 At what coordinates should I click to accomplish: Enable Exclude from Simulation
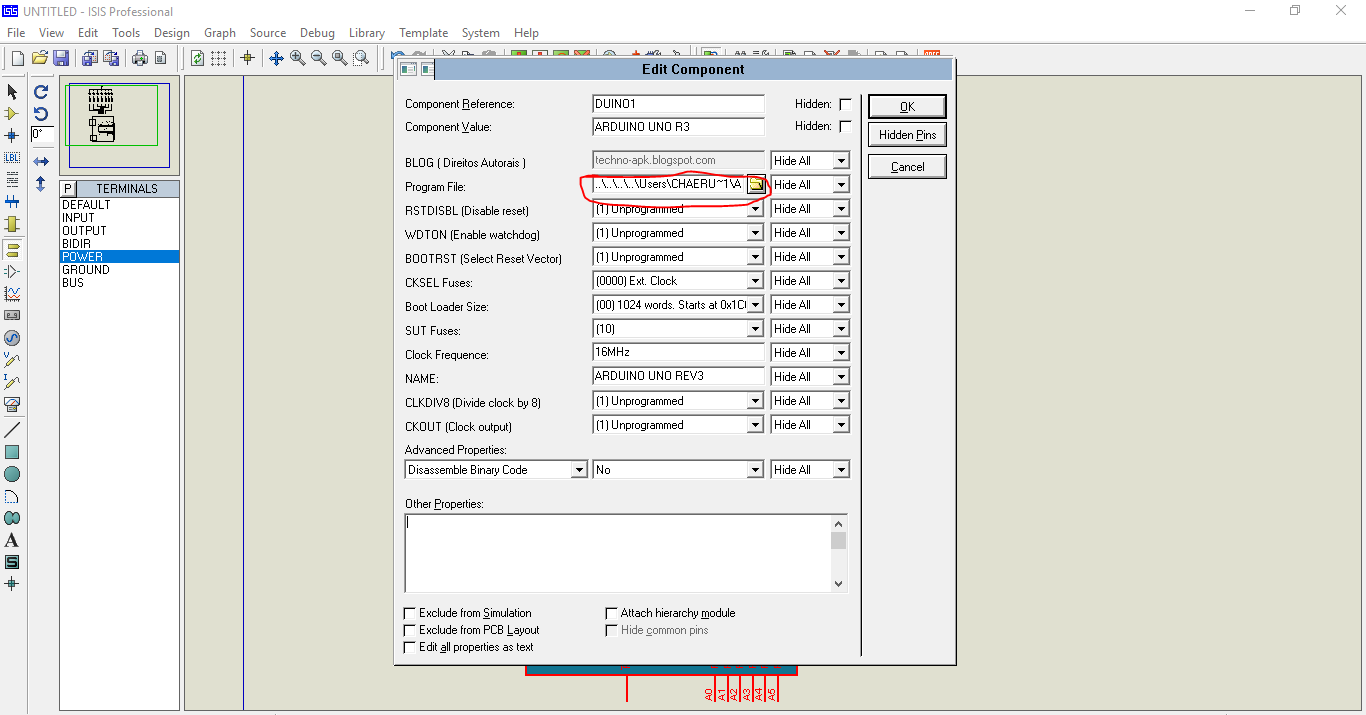[x=409, y=613]
